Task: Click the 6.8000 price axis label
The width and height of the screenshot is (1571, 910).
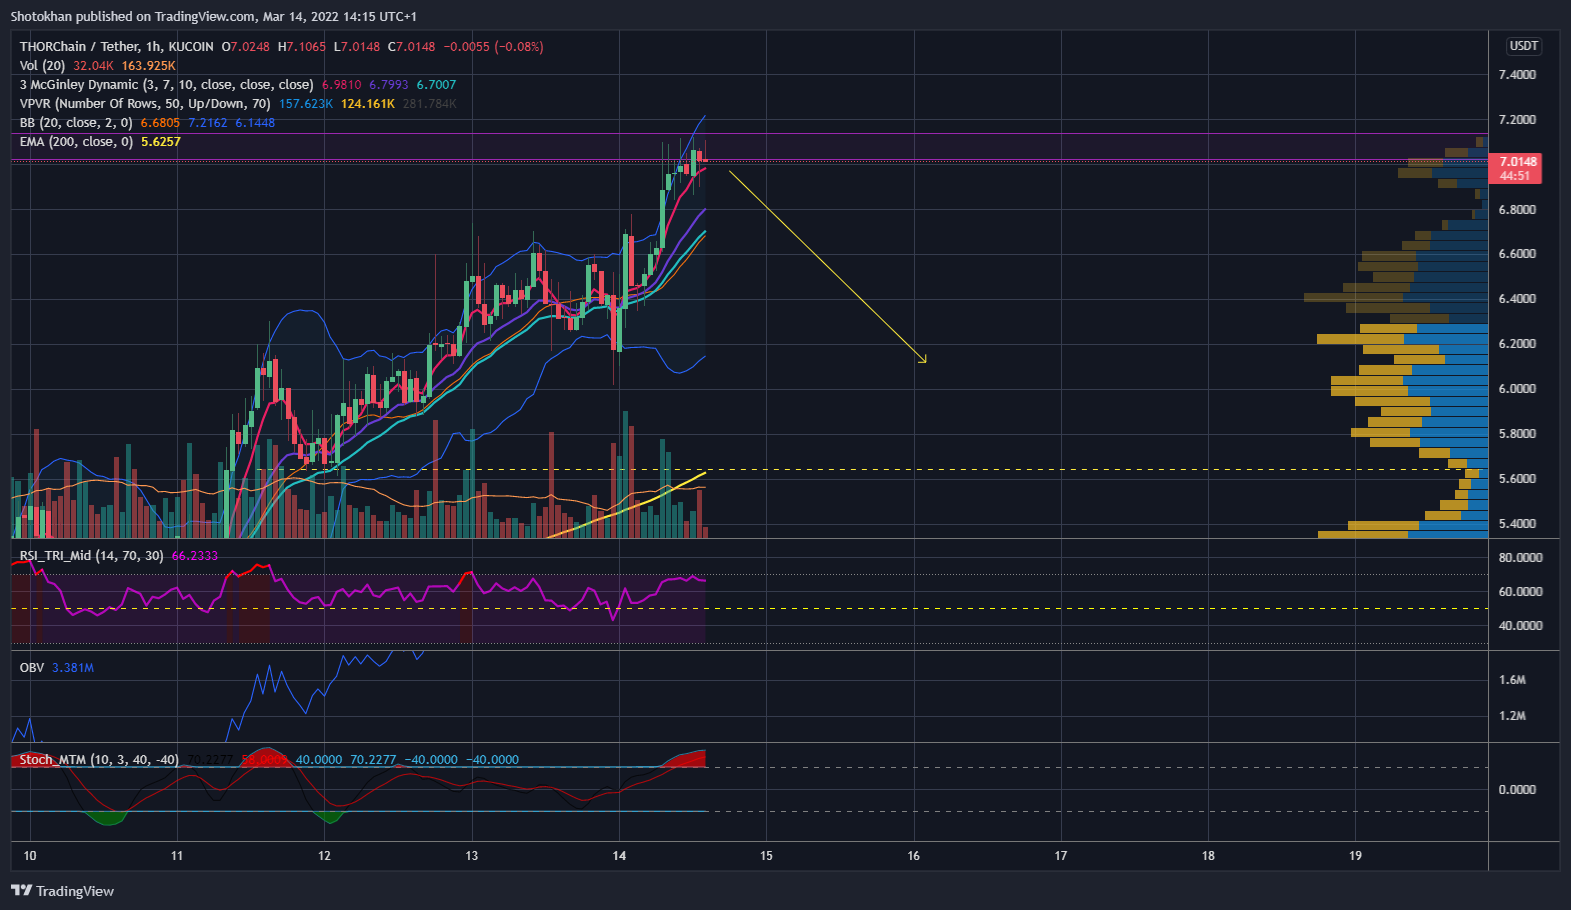Action: 1517,210
